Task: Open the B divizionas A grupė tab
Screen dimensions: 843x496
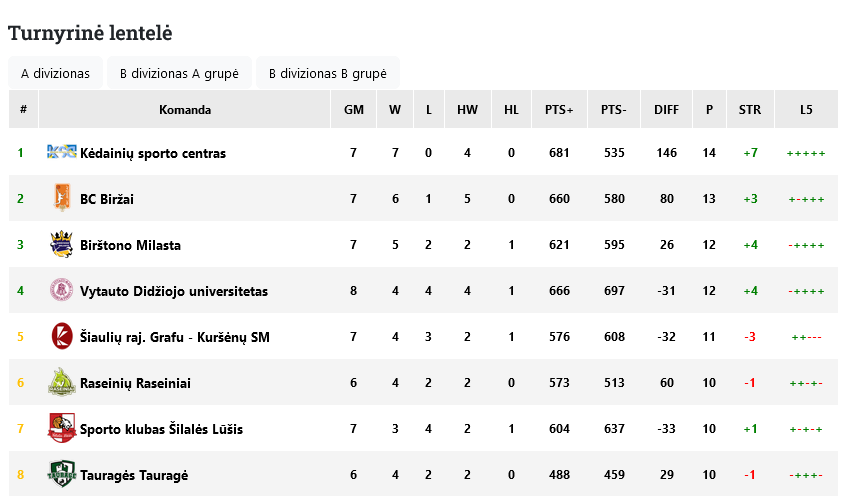Action: [179, 73]
